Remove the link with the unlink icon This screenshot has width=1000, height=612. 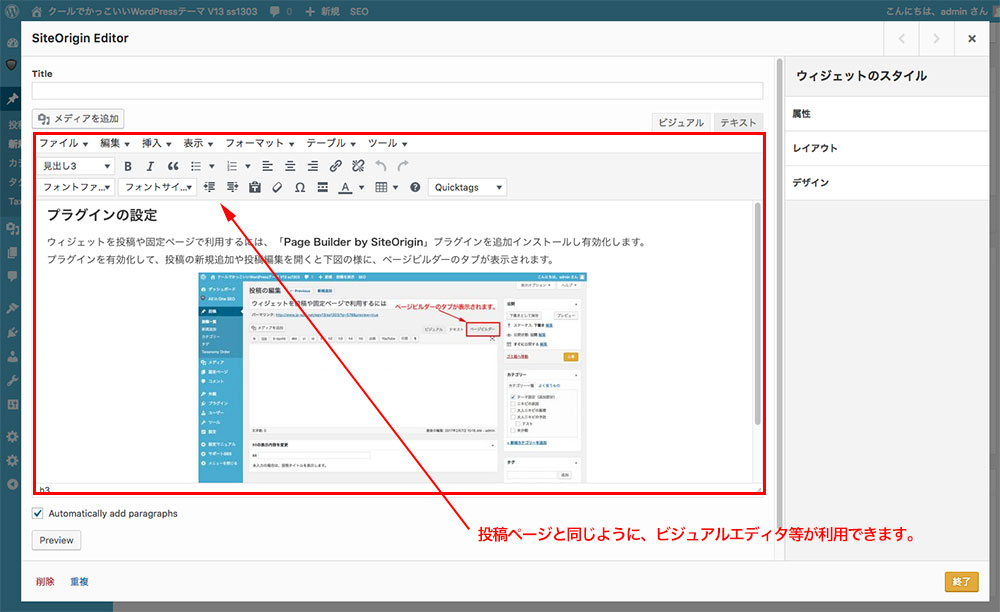point(358,166)
